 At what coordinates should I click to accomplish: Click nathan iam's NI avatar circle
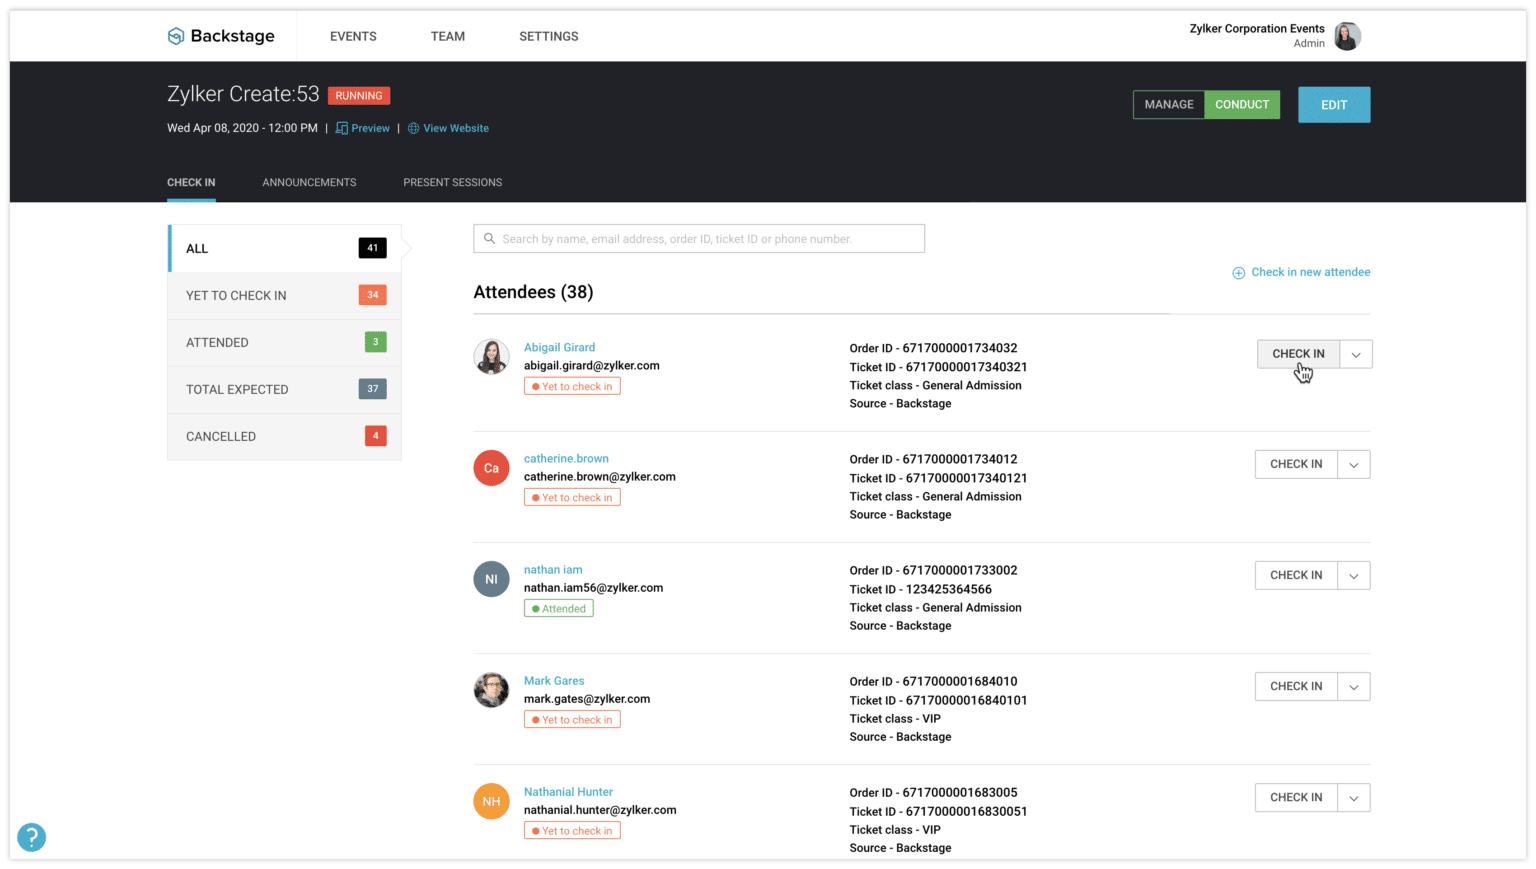491,578
